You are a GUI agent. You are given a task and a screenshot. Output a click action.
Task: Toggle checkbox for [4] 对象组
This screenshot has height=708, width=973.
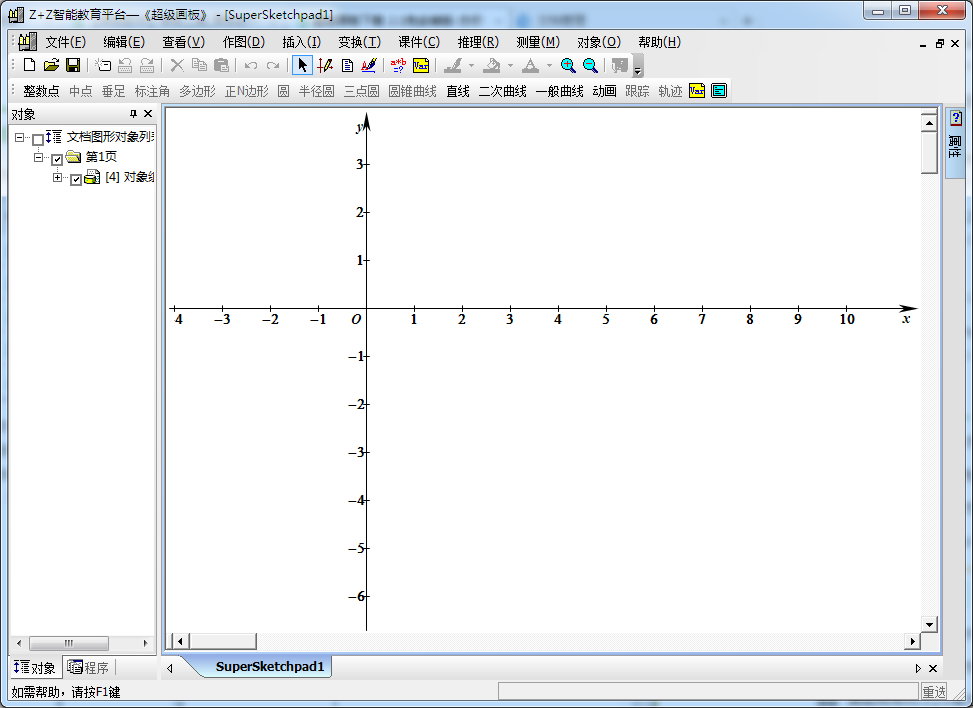pos(76,180)
